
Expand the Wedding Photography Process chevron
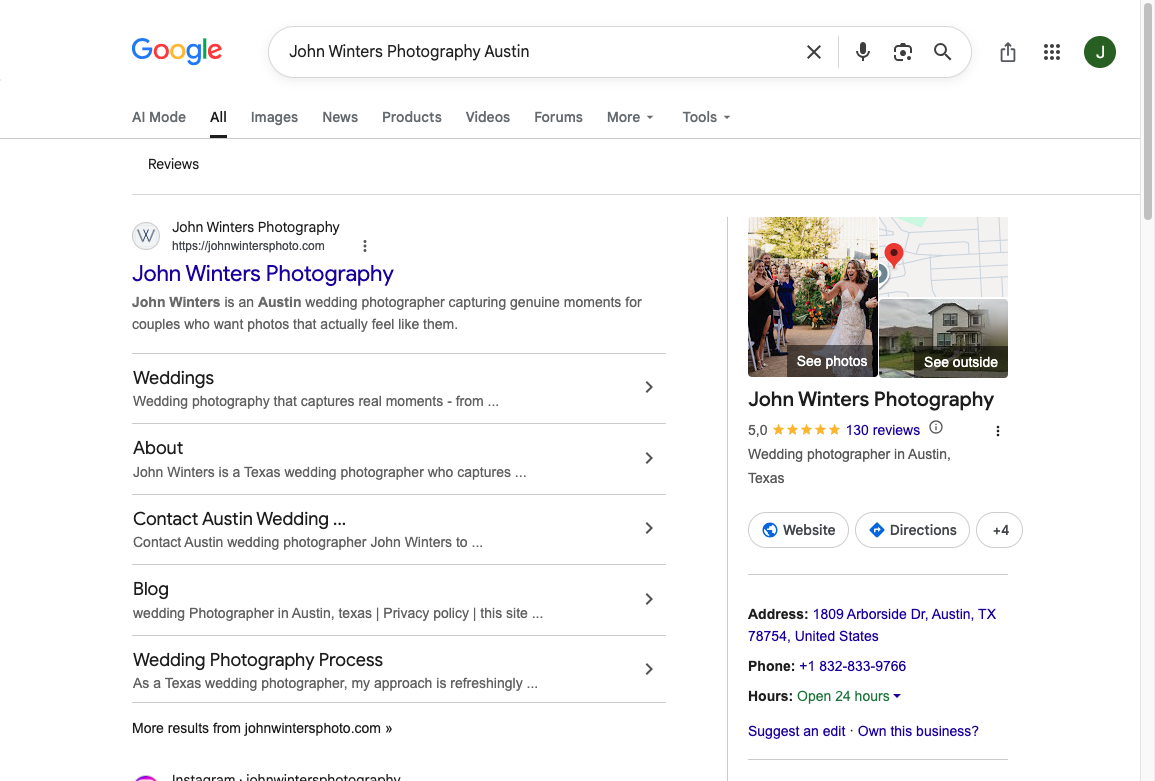[x=649, y=669]
